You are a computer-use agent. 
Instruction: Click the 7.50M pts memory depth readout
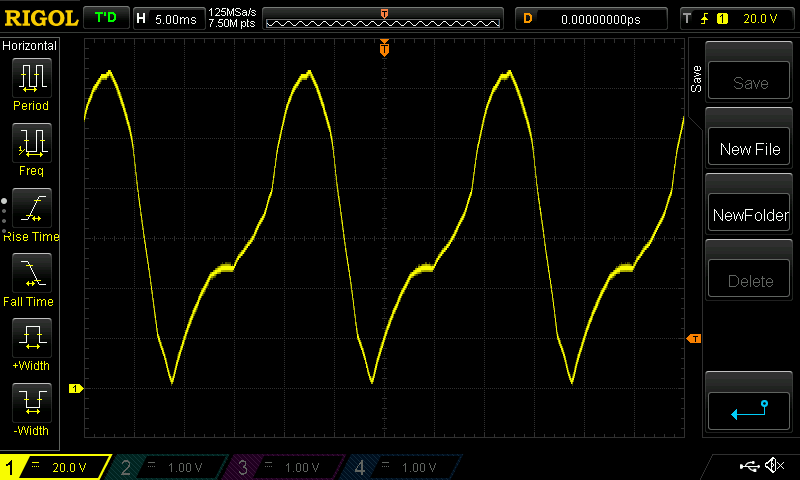tap(232, 23)
